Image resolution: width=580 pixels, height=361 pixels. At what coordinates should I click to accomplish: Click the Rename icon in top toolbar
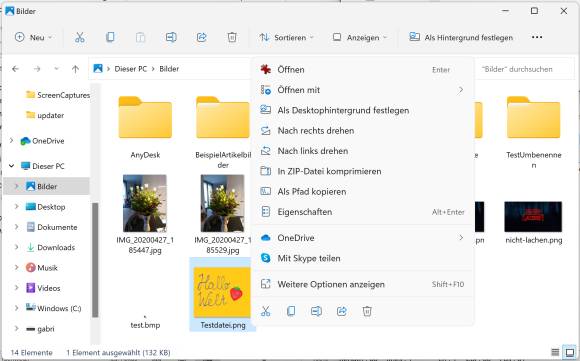[x=171, y=37]
